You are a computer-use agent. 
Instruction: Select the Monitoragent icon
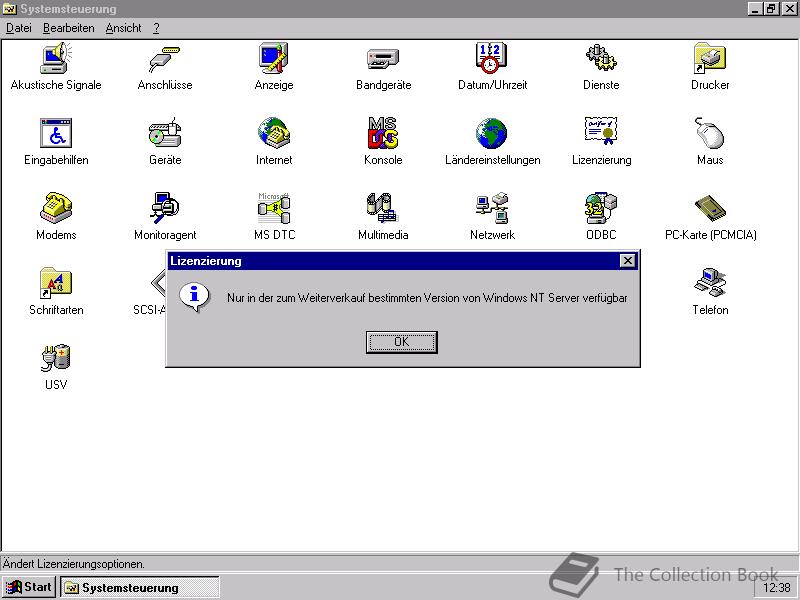[165, 208]
